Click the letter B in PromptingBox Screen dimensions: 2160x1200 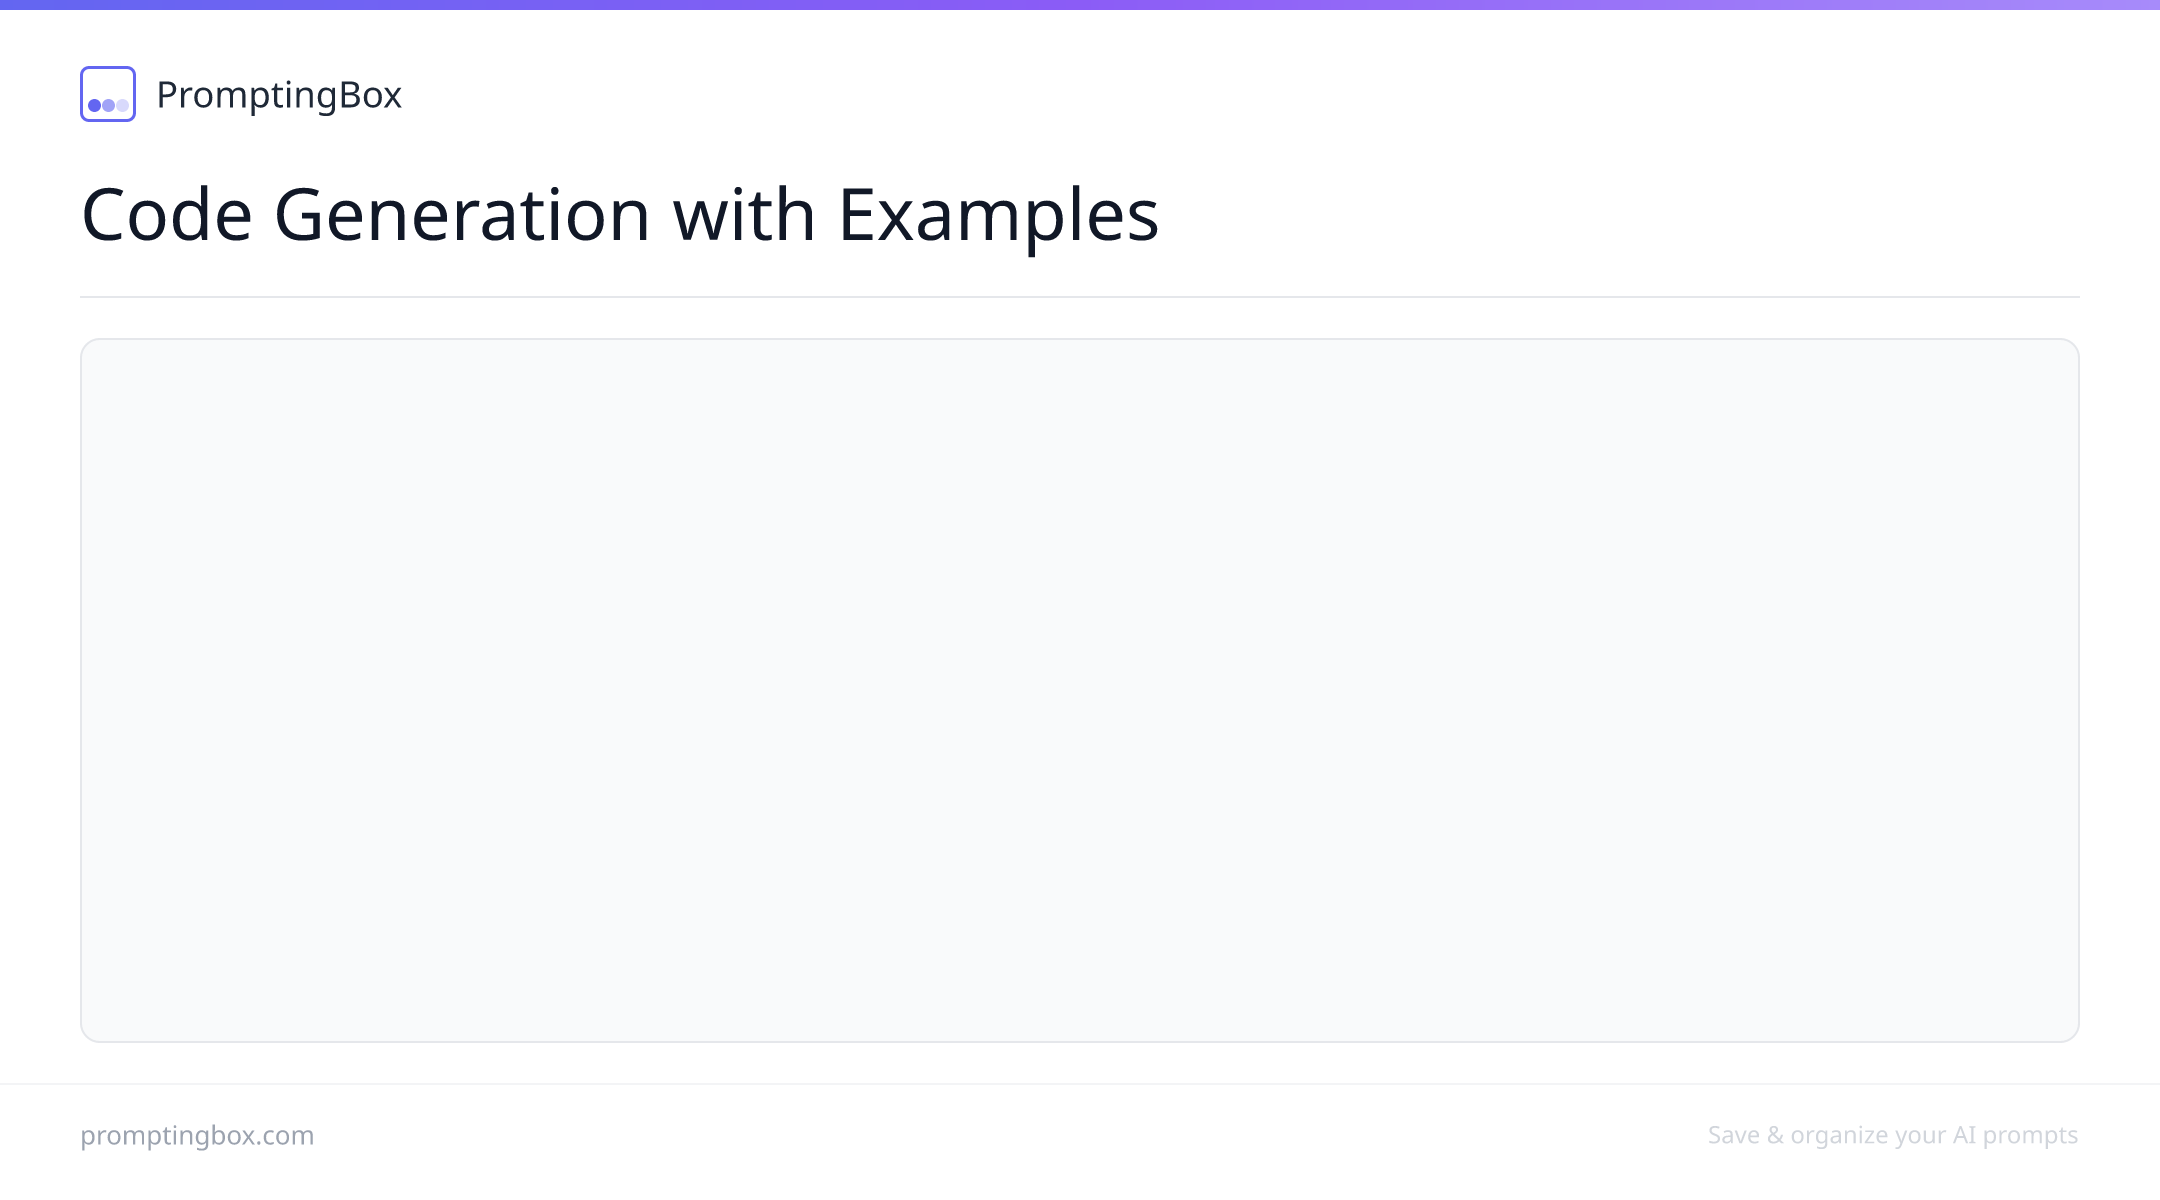click(x=351, y=94)
